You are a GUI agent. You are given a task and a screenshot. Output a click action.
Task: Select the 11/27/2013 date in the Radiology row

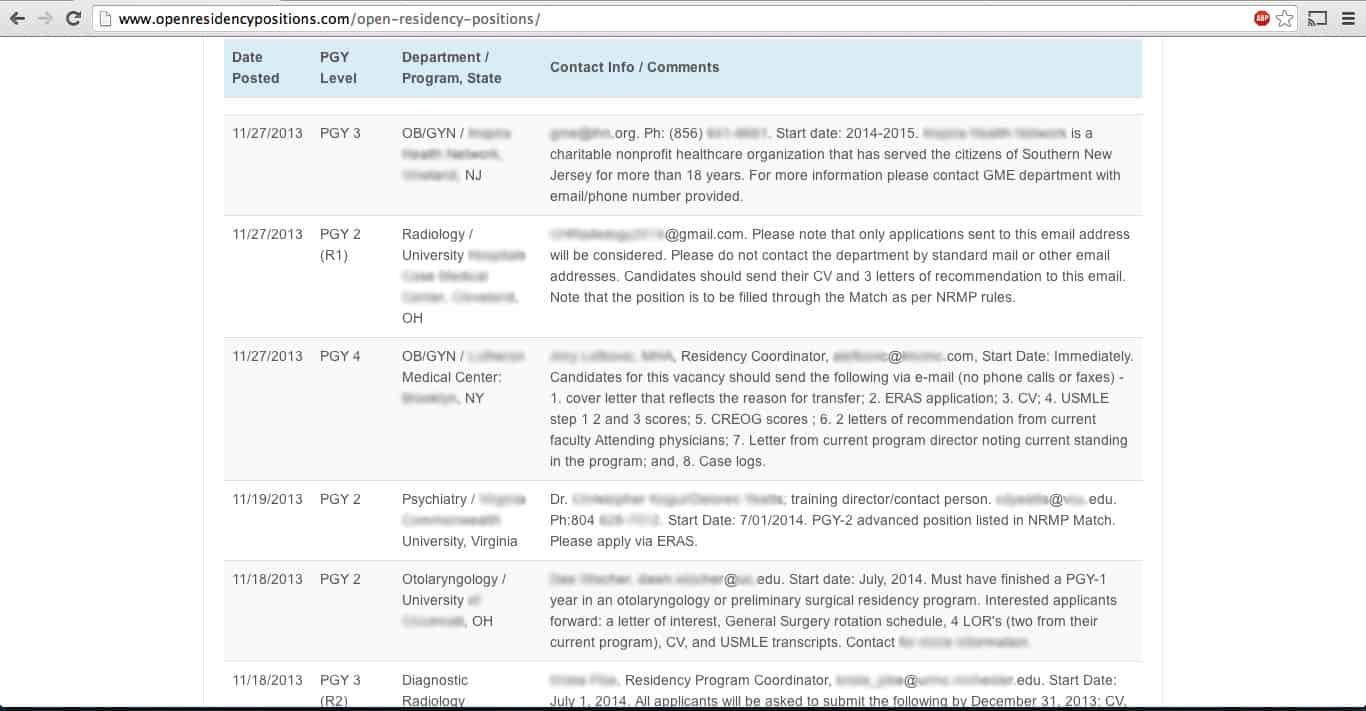pyautogui.click(x=267, y=234)
